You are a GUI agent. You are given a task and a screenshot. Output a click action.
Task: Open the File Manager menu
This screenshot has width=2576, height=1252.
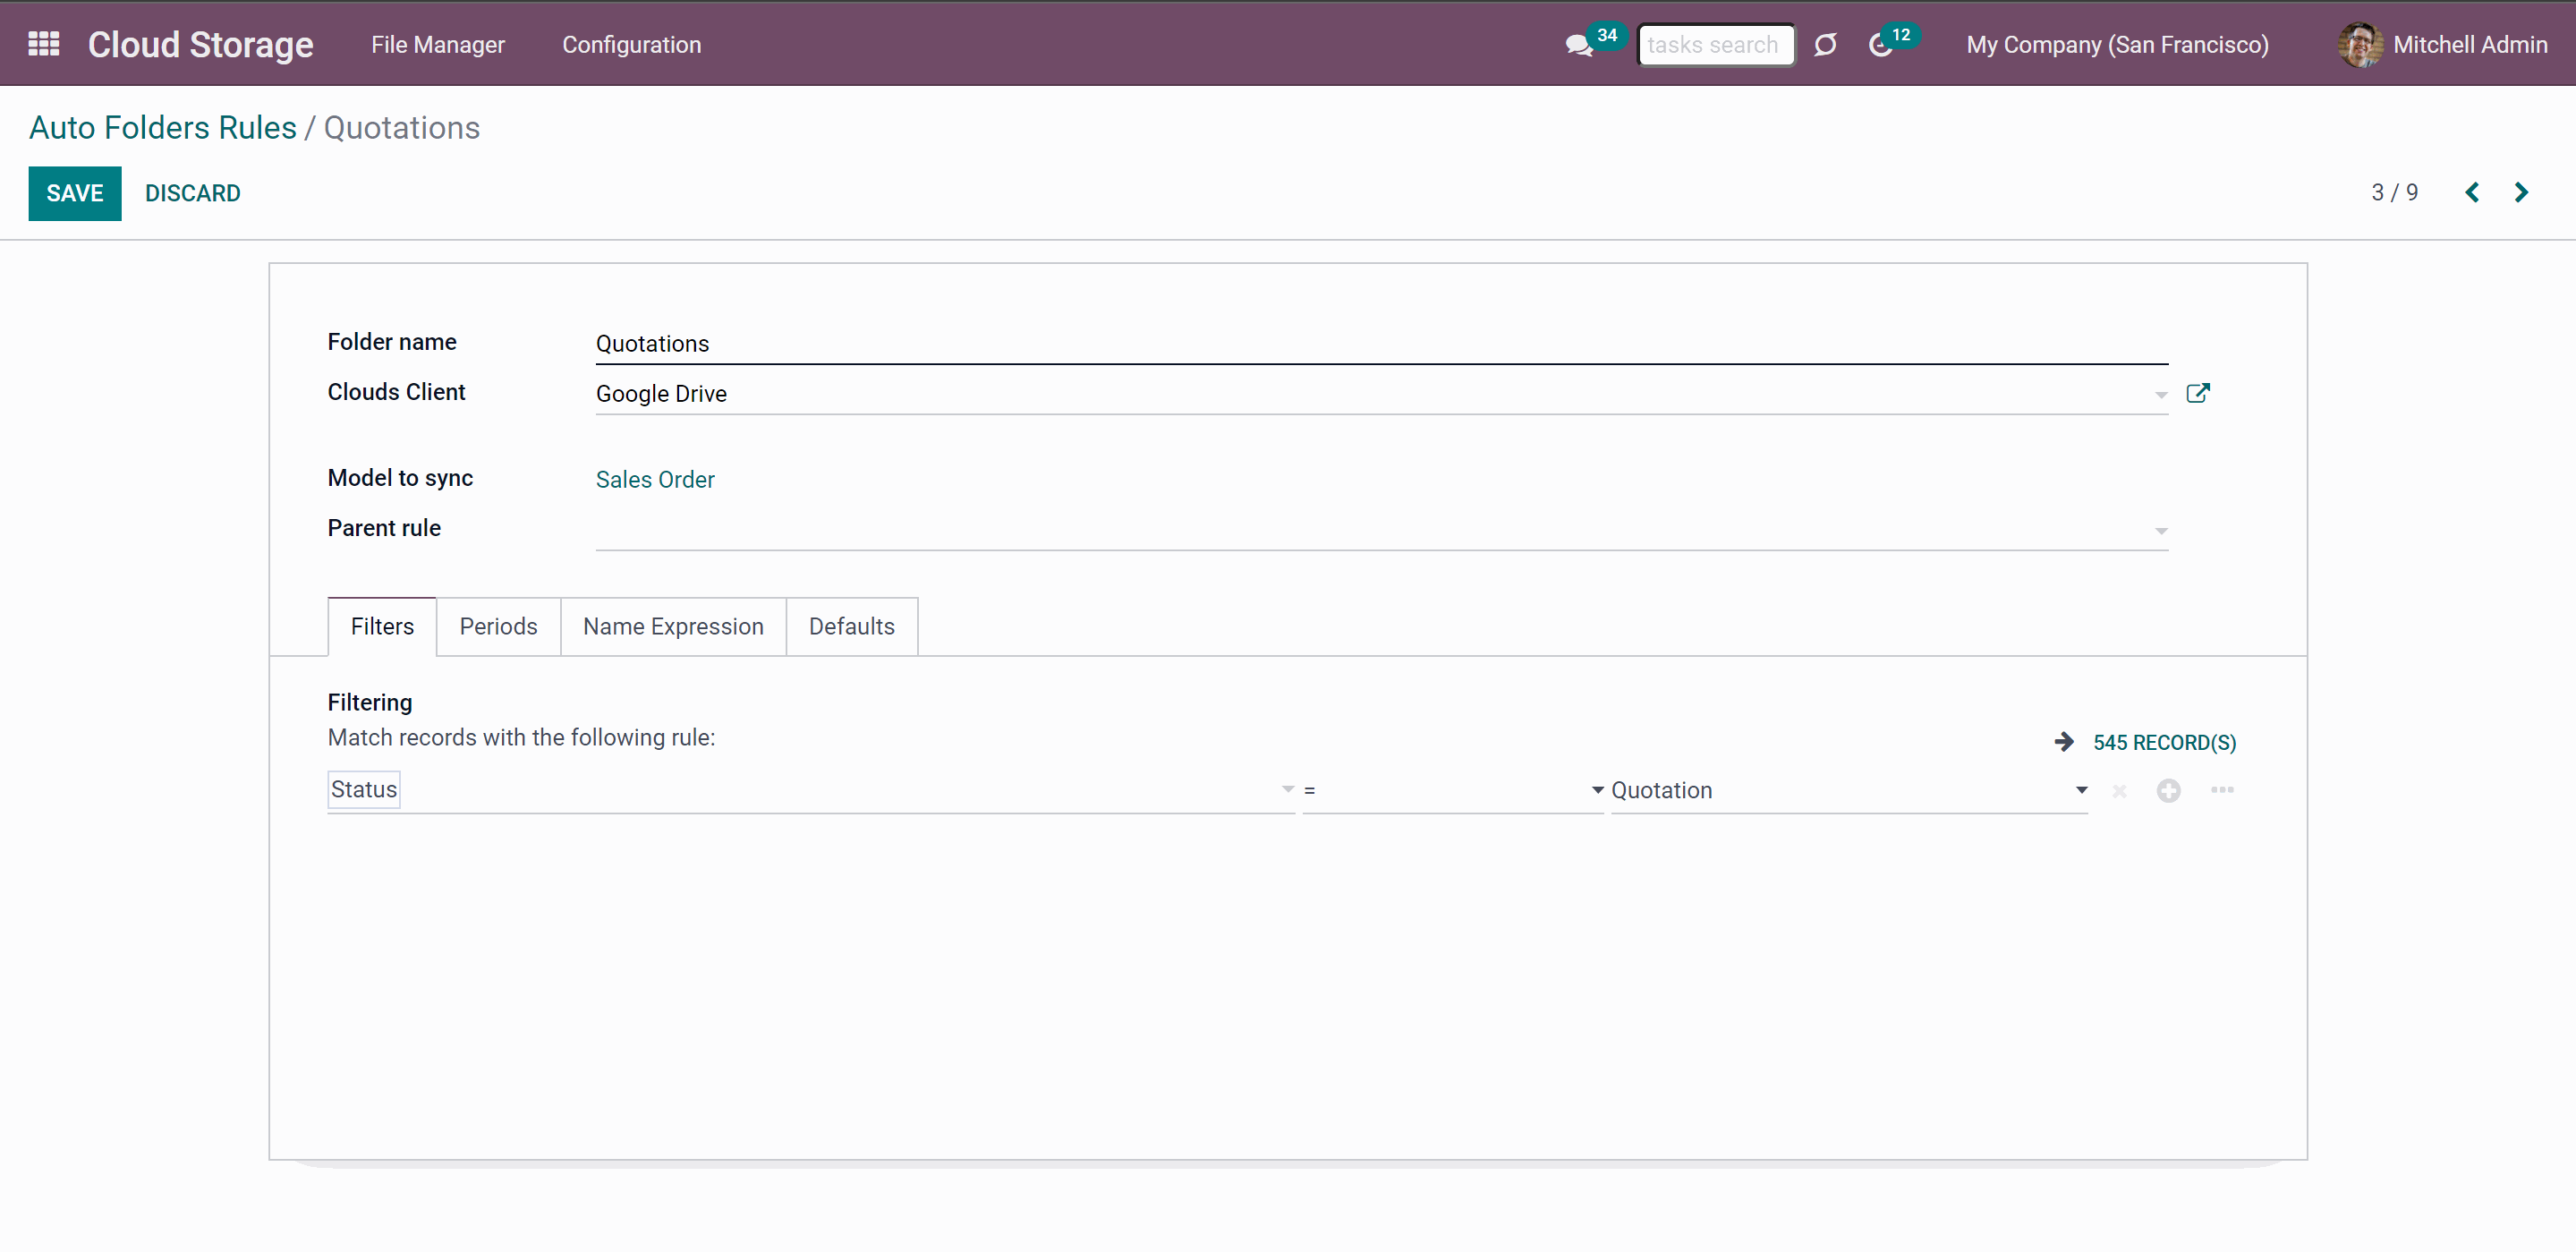click(x=438, y=45)
